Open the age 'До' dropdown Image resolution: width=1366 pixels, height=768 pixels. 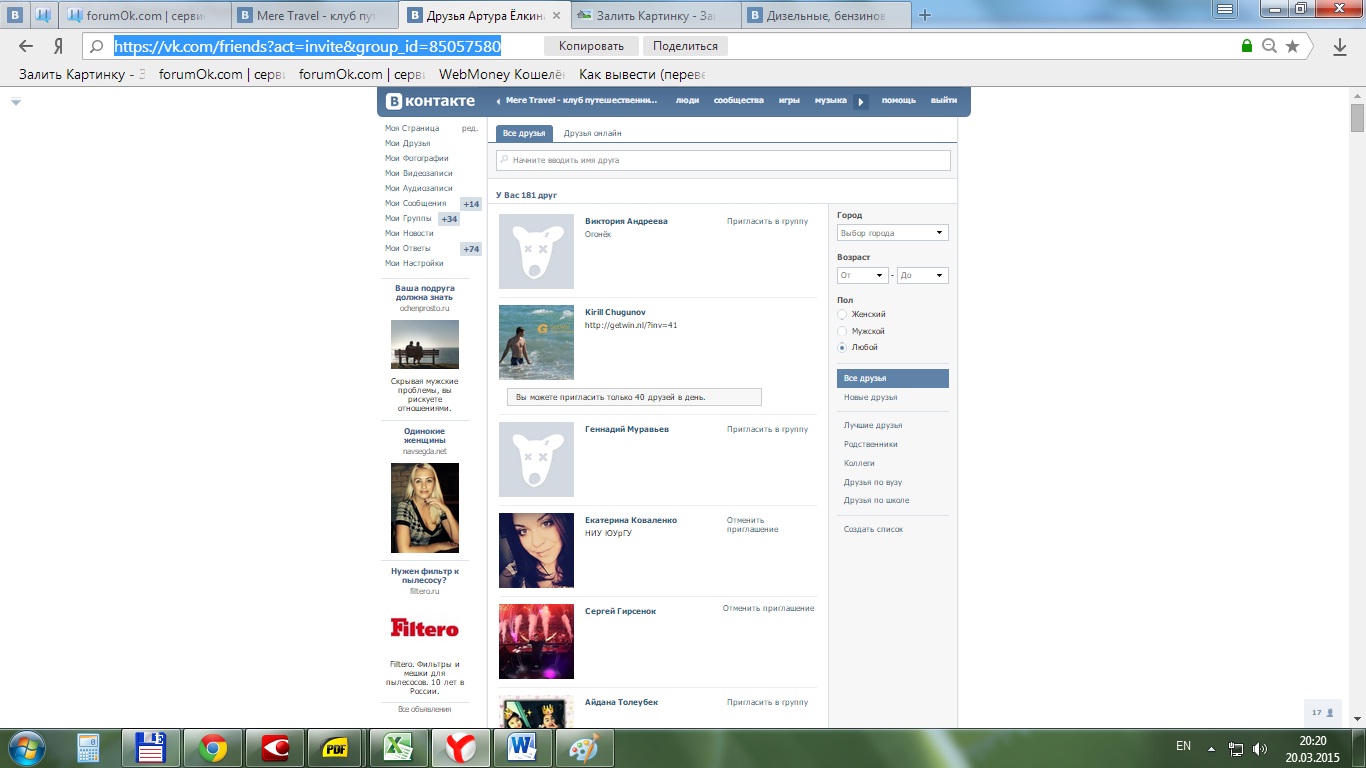pyautogui.click(x=922, y=275)
